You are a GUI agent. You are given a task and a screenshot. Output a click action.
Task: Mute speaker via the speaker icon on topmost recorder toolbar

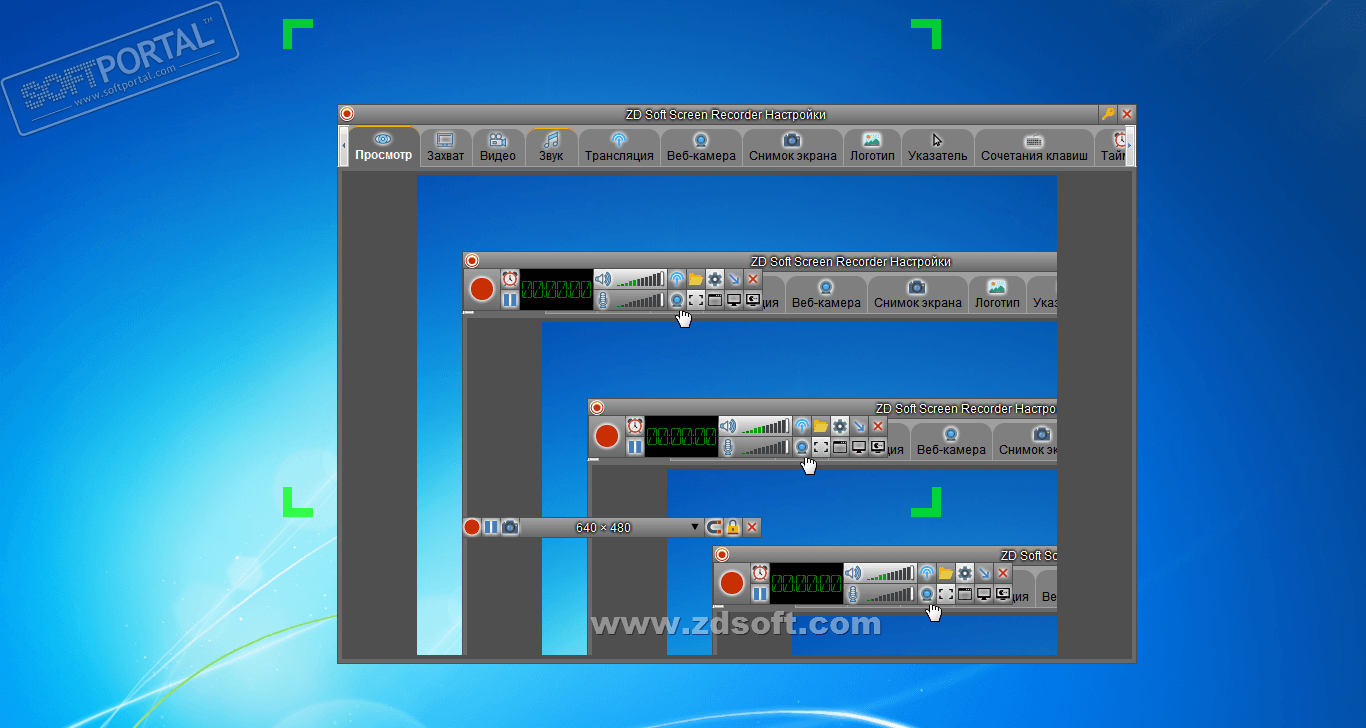tap(602, 279)
